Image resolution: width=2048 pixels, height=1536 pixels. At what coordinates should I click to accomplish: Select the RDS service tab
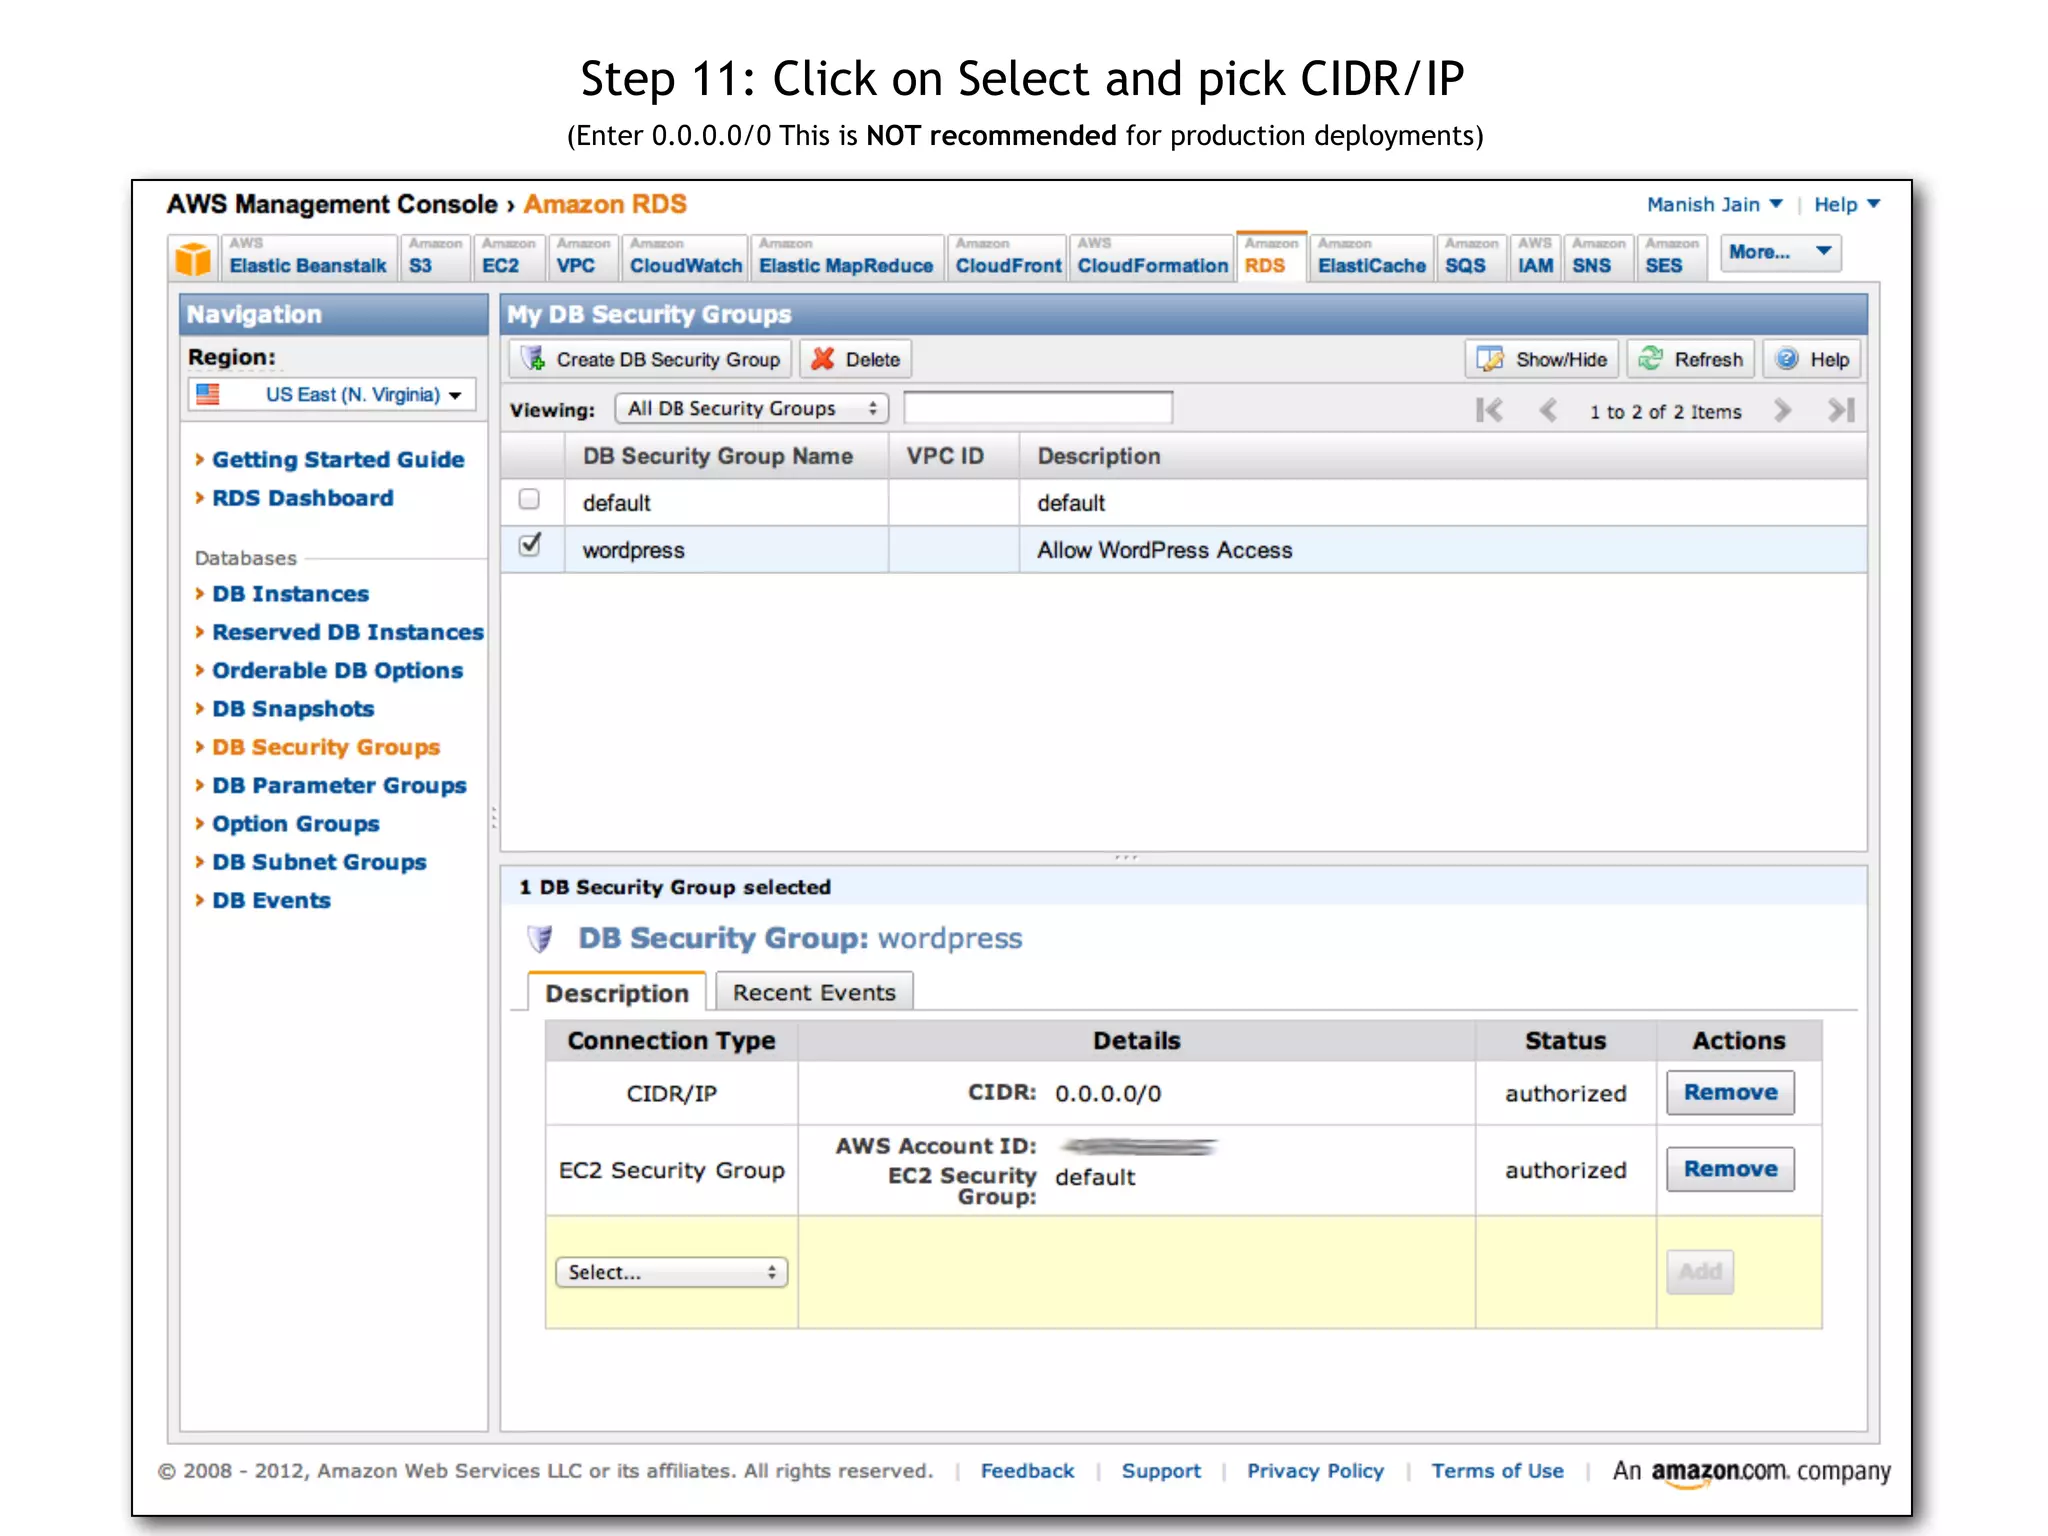pos(1271,258)
